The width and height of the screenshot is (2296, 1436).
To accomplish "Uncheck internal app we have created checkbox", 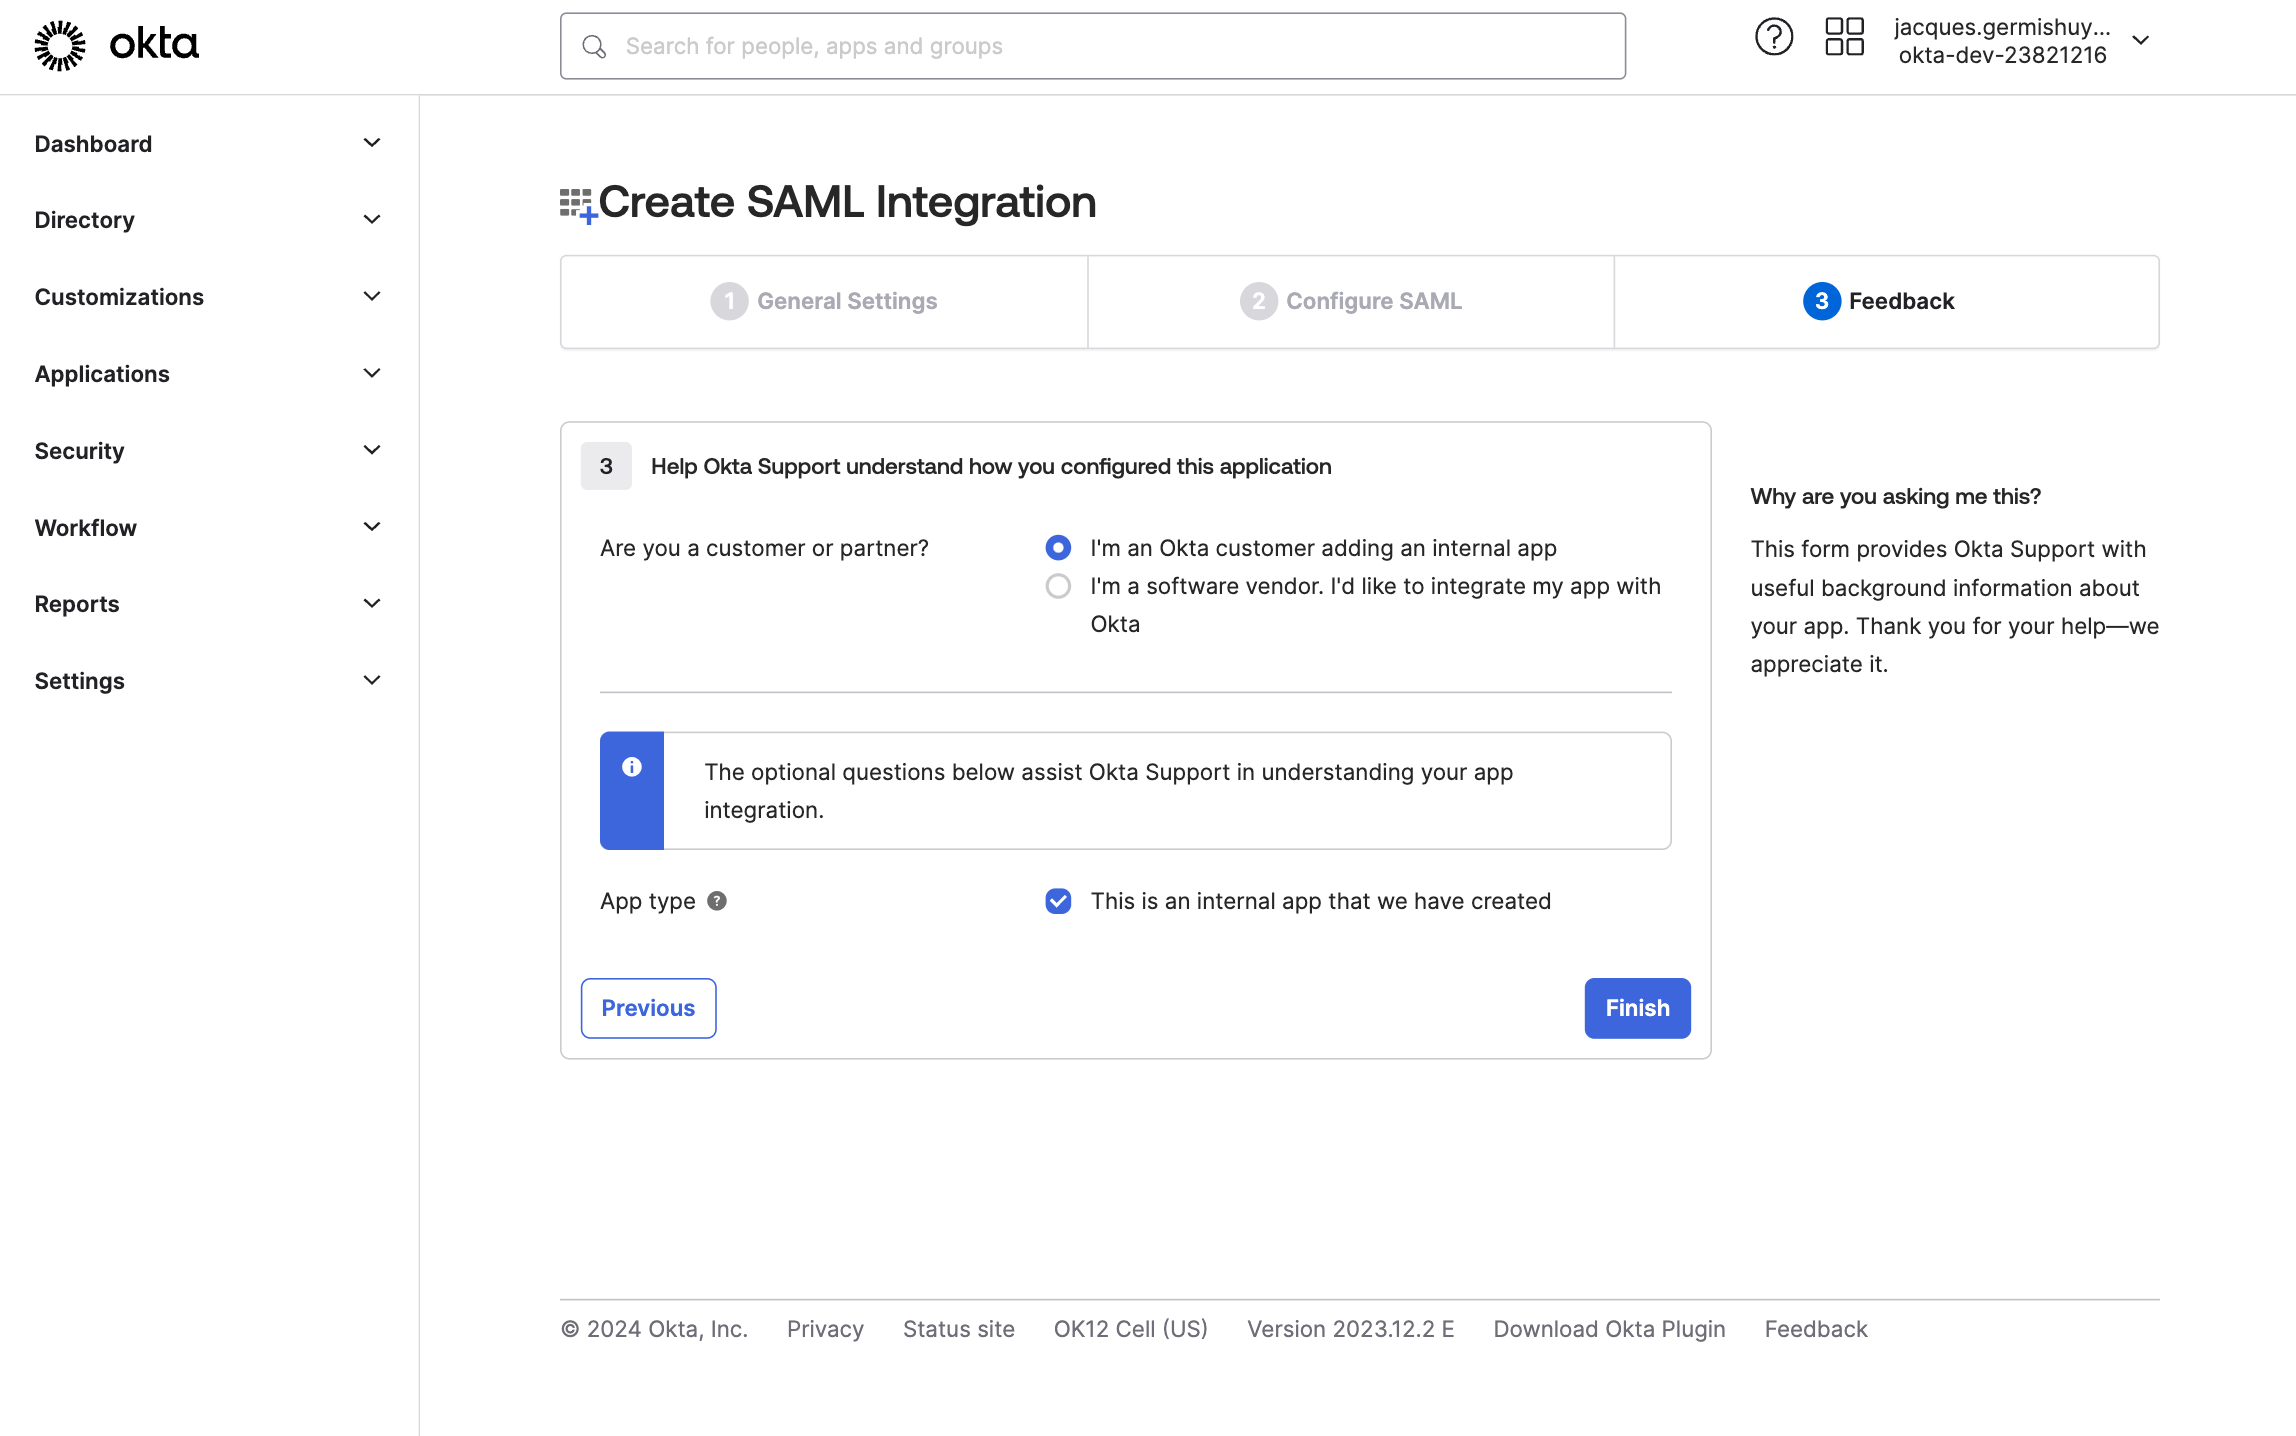I will click(1058, 901).
